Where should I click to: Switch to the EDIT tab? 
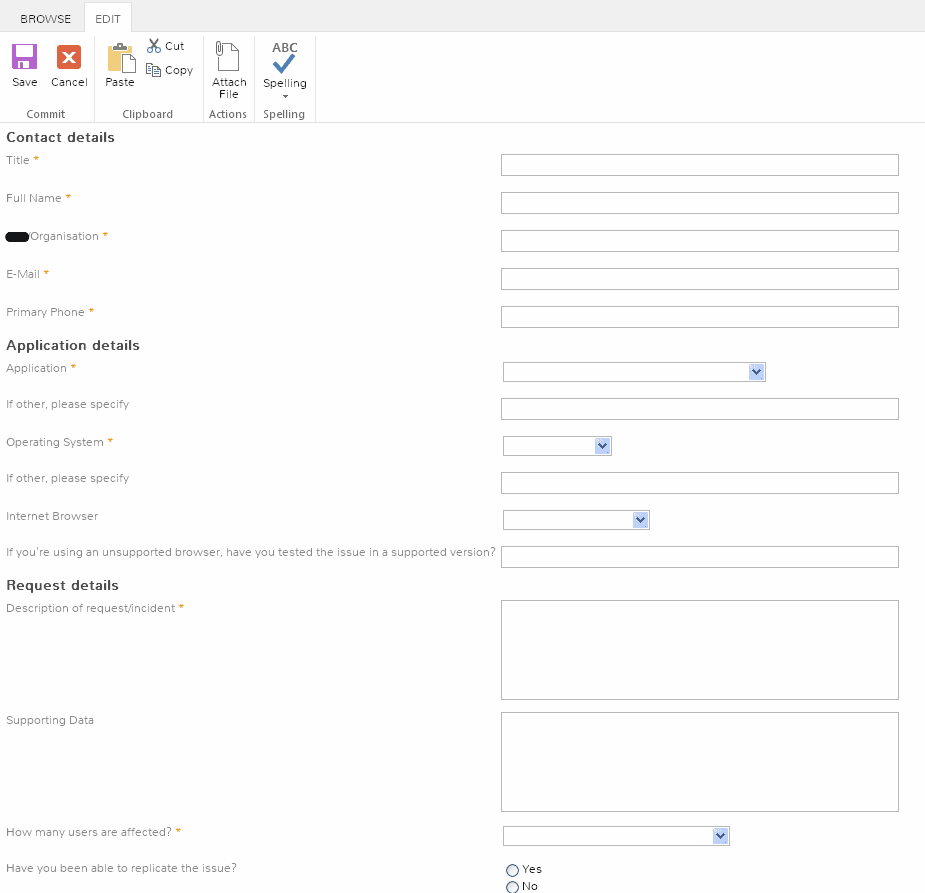coord(107,18)
